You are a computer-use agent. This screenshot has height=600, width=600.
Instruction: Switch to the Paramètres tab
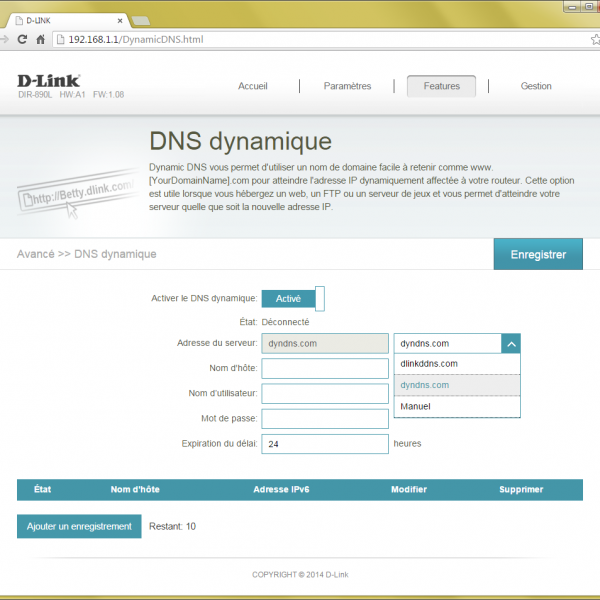click(347, 86)
